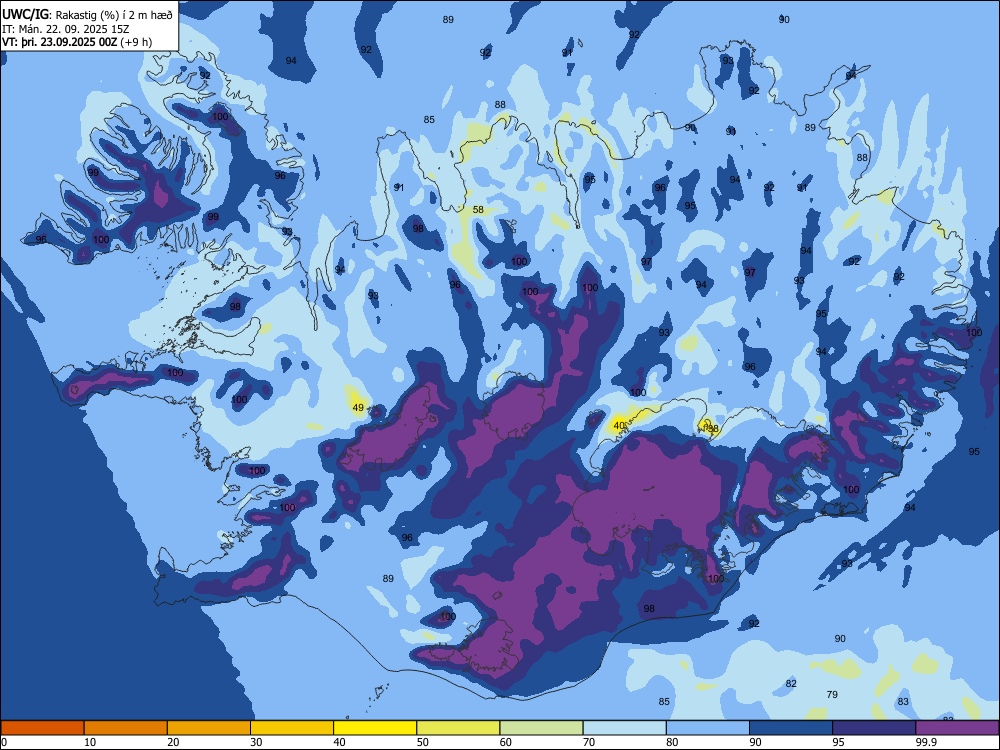The width and height of the screenshot is (1000, 750).
Task: Select the purple above-99.9 legend swatch
Action: point(957,728)
